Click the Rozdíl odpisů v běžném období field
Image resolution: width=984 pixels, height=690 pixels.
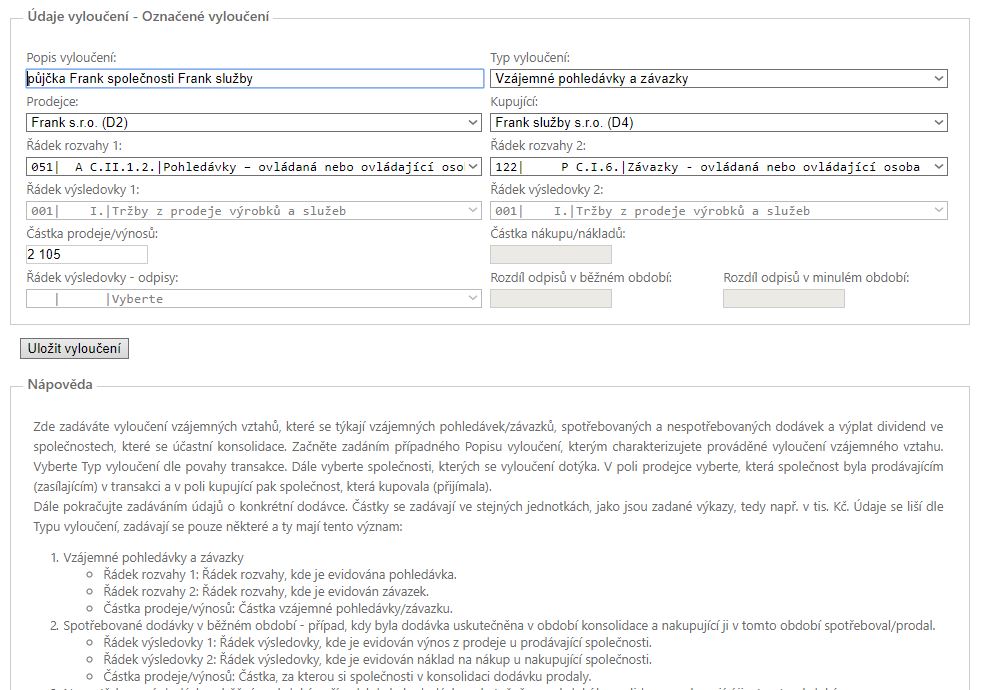[550, 299]
